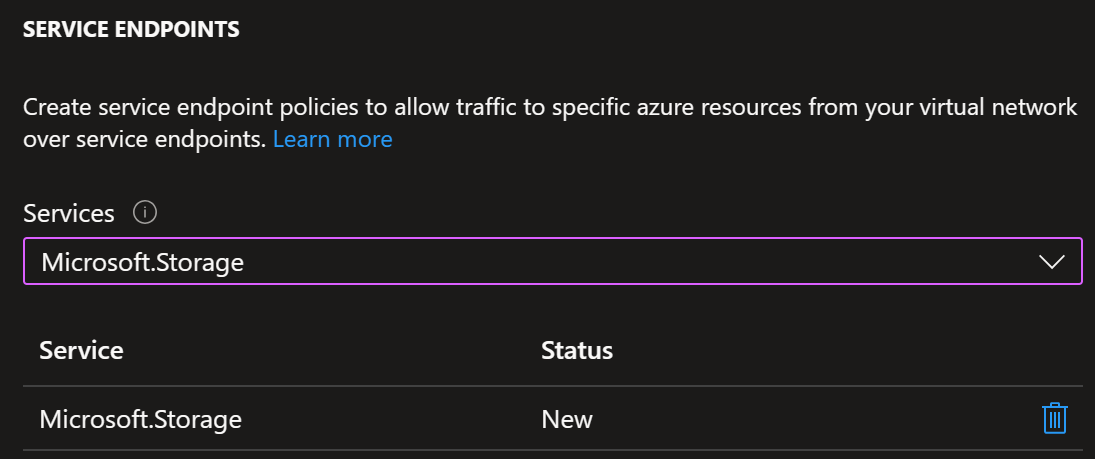1095x459 pixels.
Task: Select the table row with status New
Action: [x=552, y=418]
